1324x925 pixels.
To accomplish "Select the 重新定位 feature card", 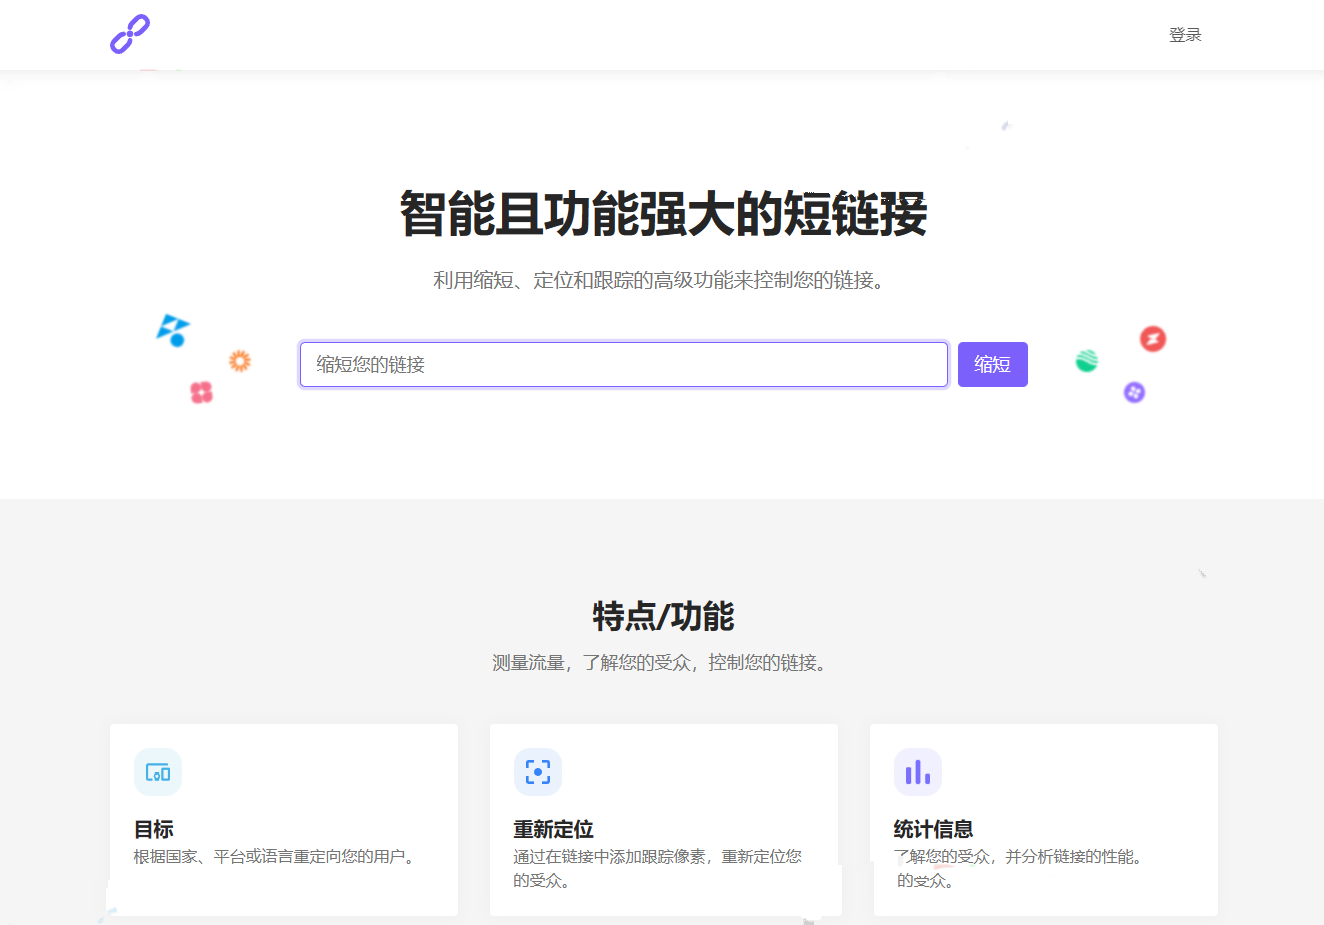I will pyautogui.click(x=663, y=820).
